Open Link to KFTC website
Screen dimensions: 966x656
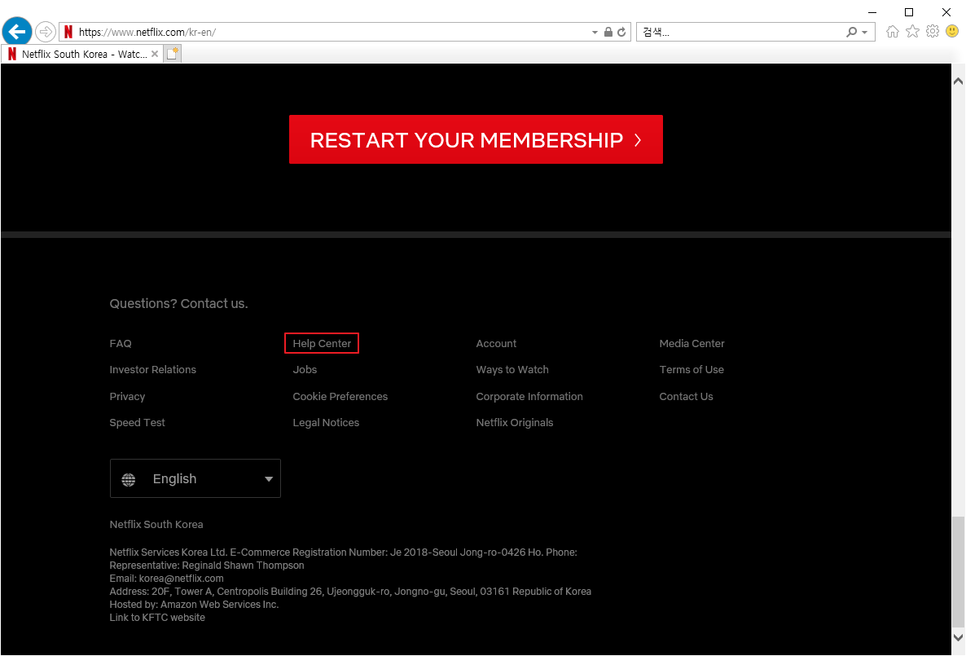coord(157,618)
